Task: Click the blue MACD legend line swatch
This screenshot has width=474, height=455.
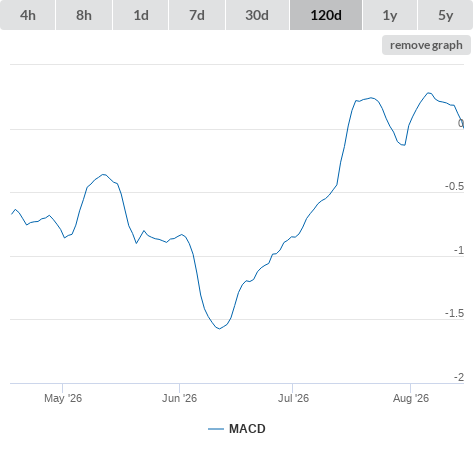Action: pos(216,429)
